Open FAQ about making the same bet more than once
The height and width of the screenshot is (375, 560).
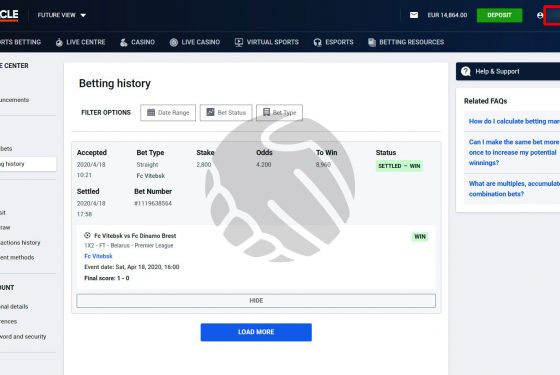point(514,152)
